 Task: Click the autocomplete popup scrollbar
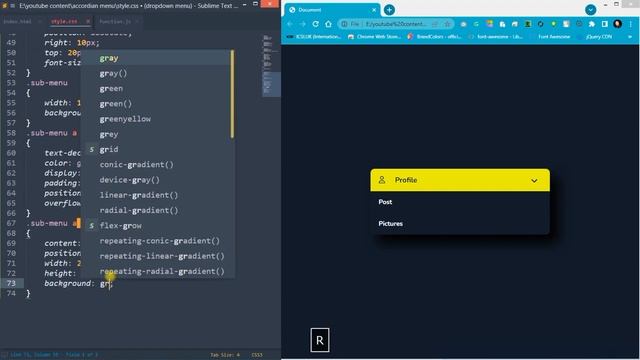[x=232, y=94]
